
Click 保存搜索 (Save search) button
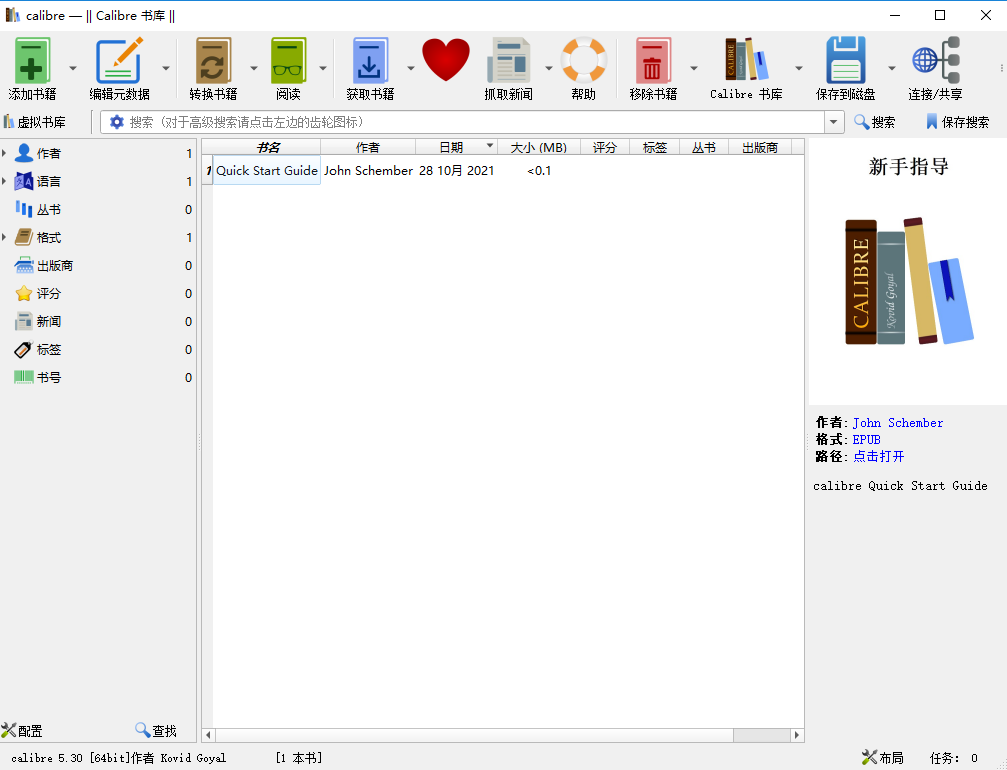tap(957, 122)
